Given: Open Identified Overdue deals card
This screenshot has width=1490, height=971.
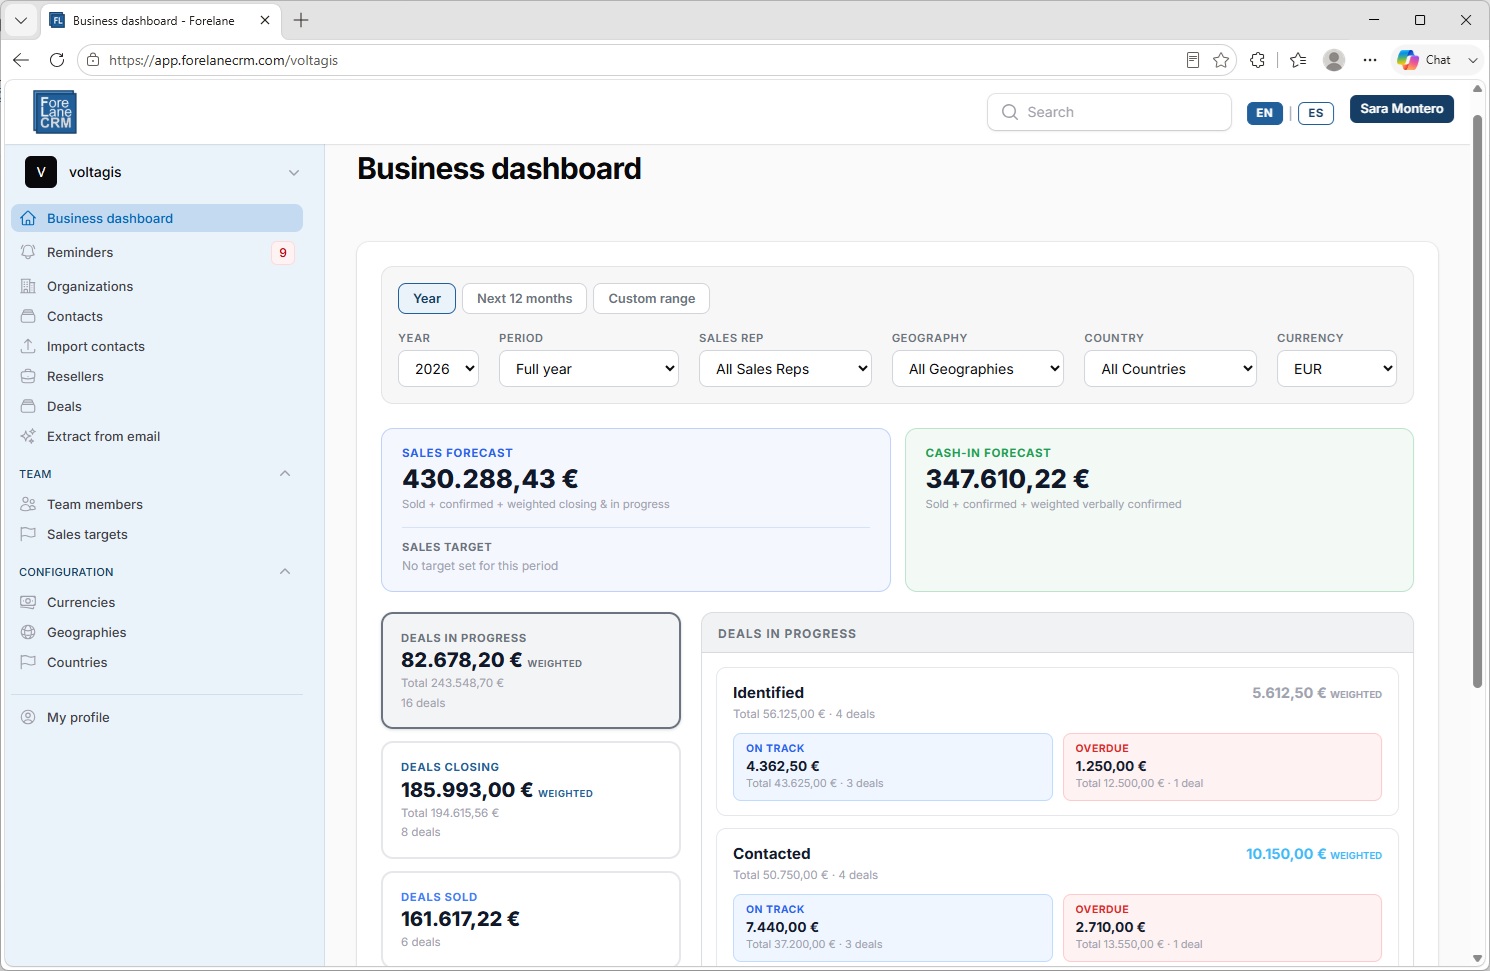Looking at the screenshot, I should click(1222, 767).
